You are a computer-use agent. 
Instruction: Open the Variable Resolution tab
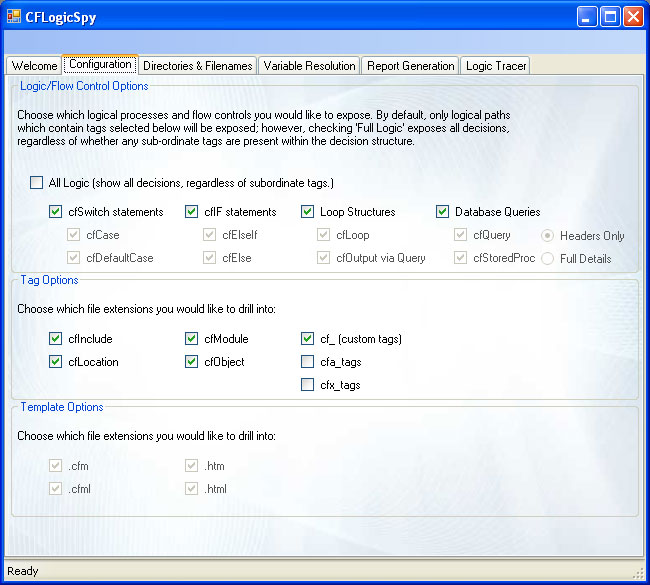[309, 66]
